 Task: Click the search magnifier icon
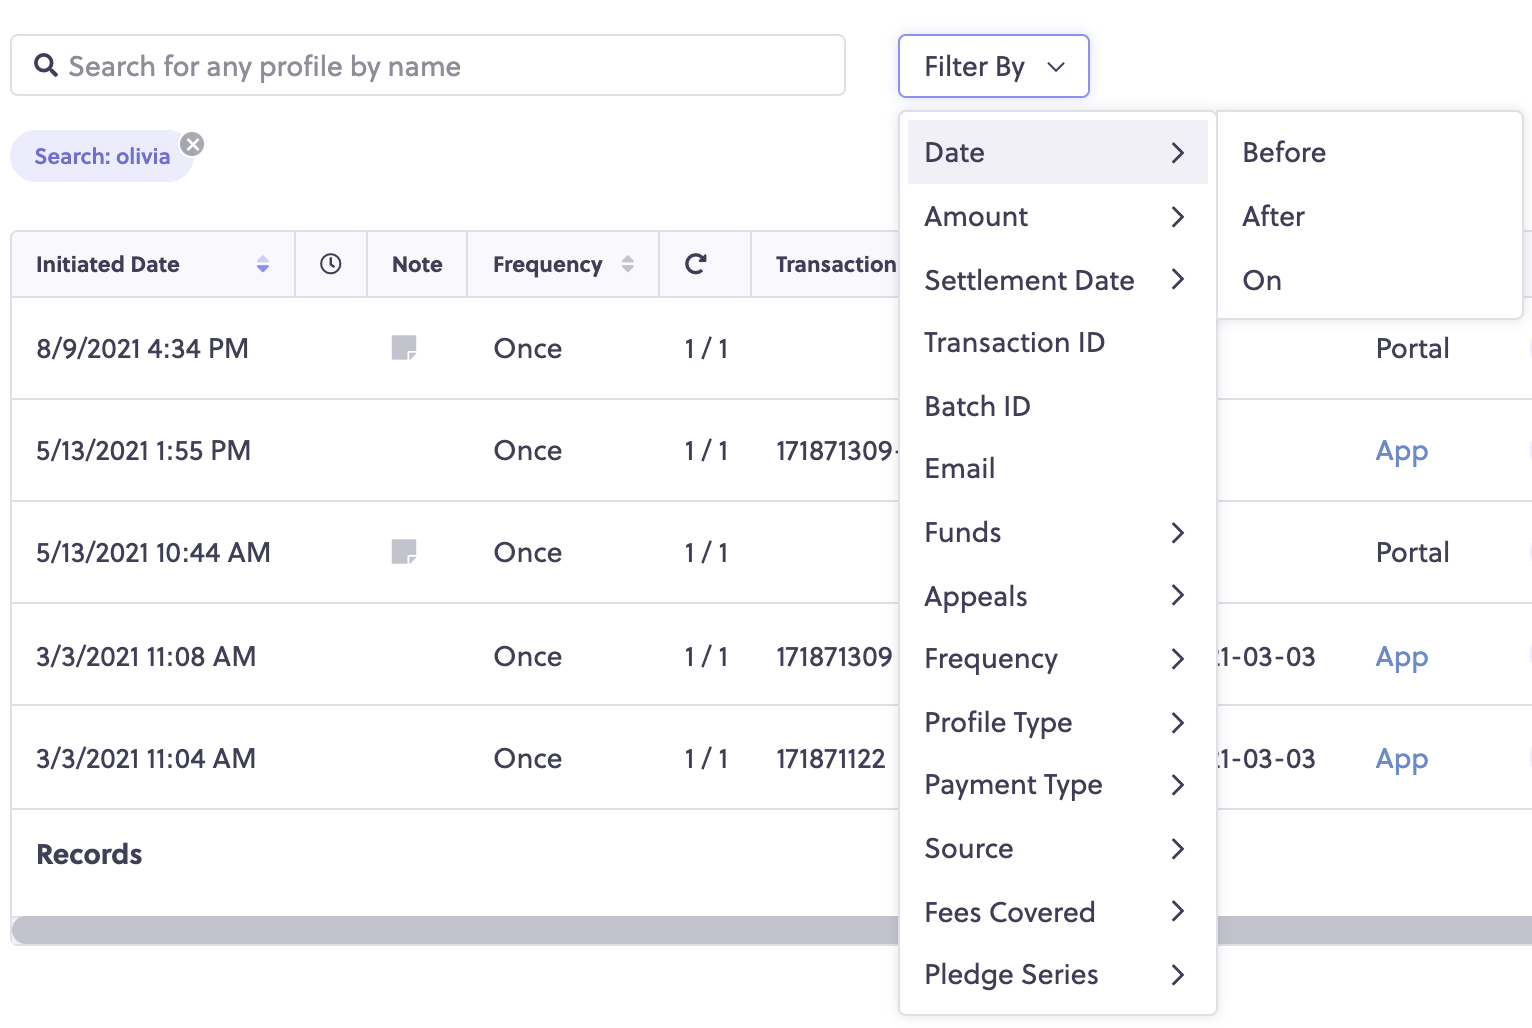click(46, 65)
